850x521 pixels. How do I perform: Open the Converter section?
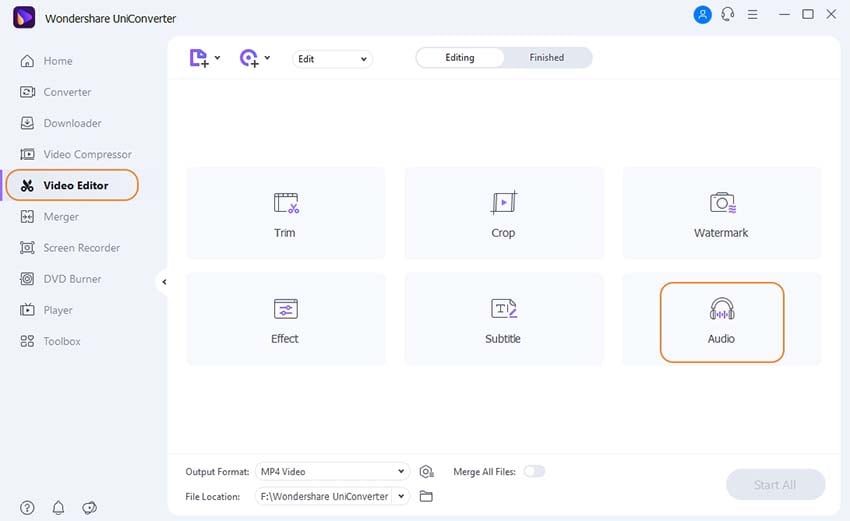click(55, 92)
